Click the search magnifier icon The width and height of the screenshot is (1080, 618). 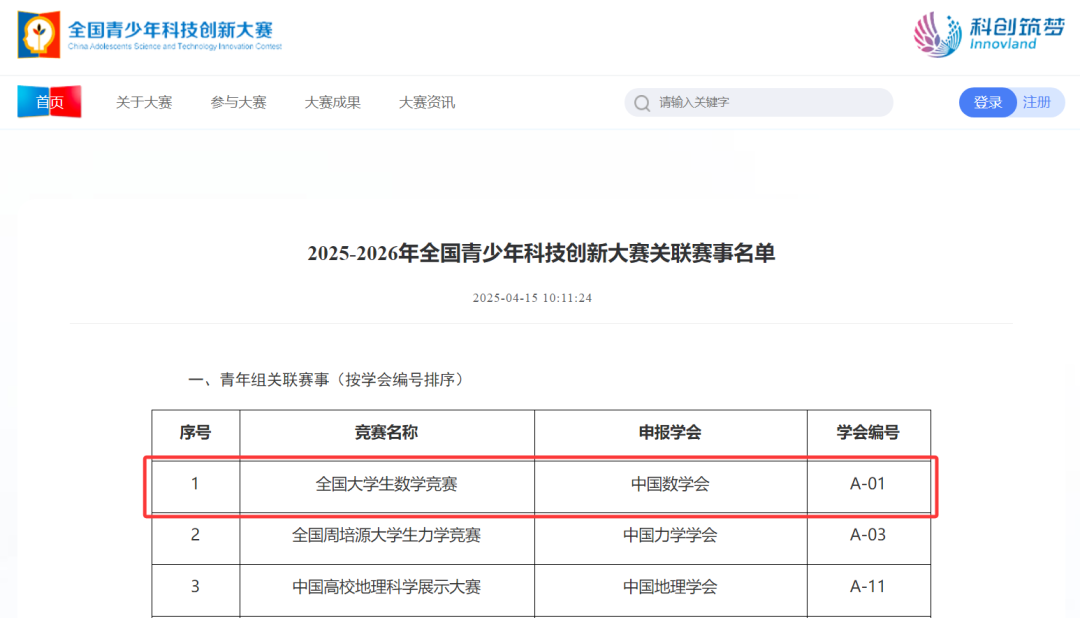[x=642, y=103]
